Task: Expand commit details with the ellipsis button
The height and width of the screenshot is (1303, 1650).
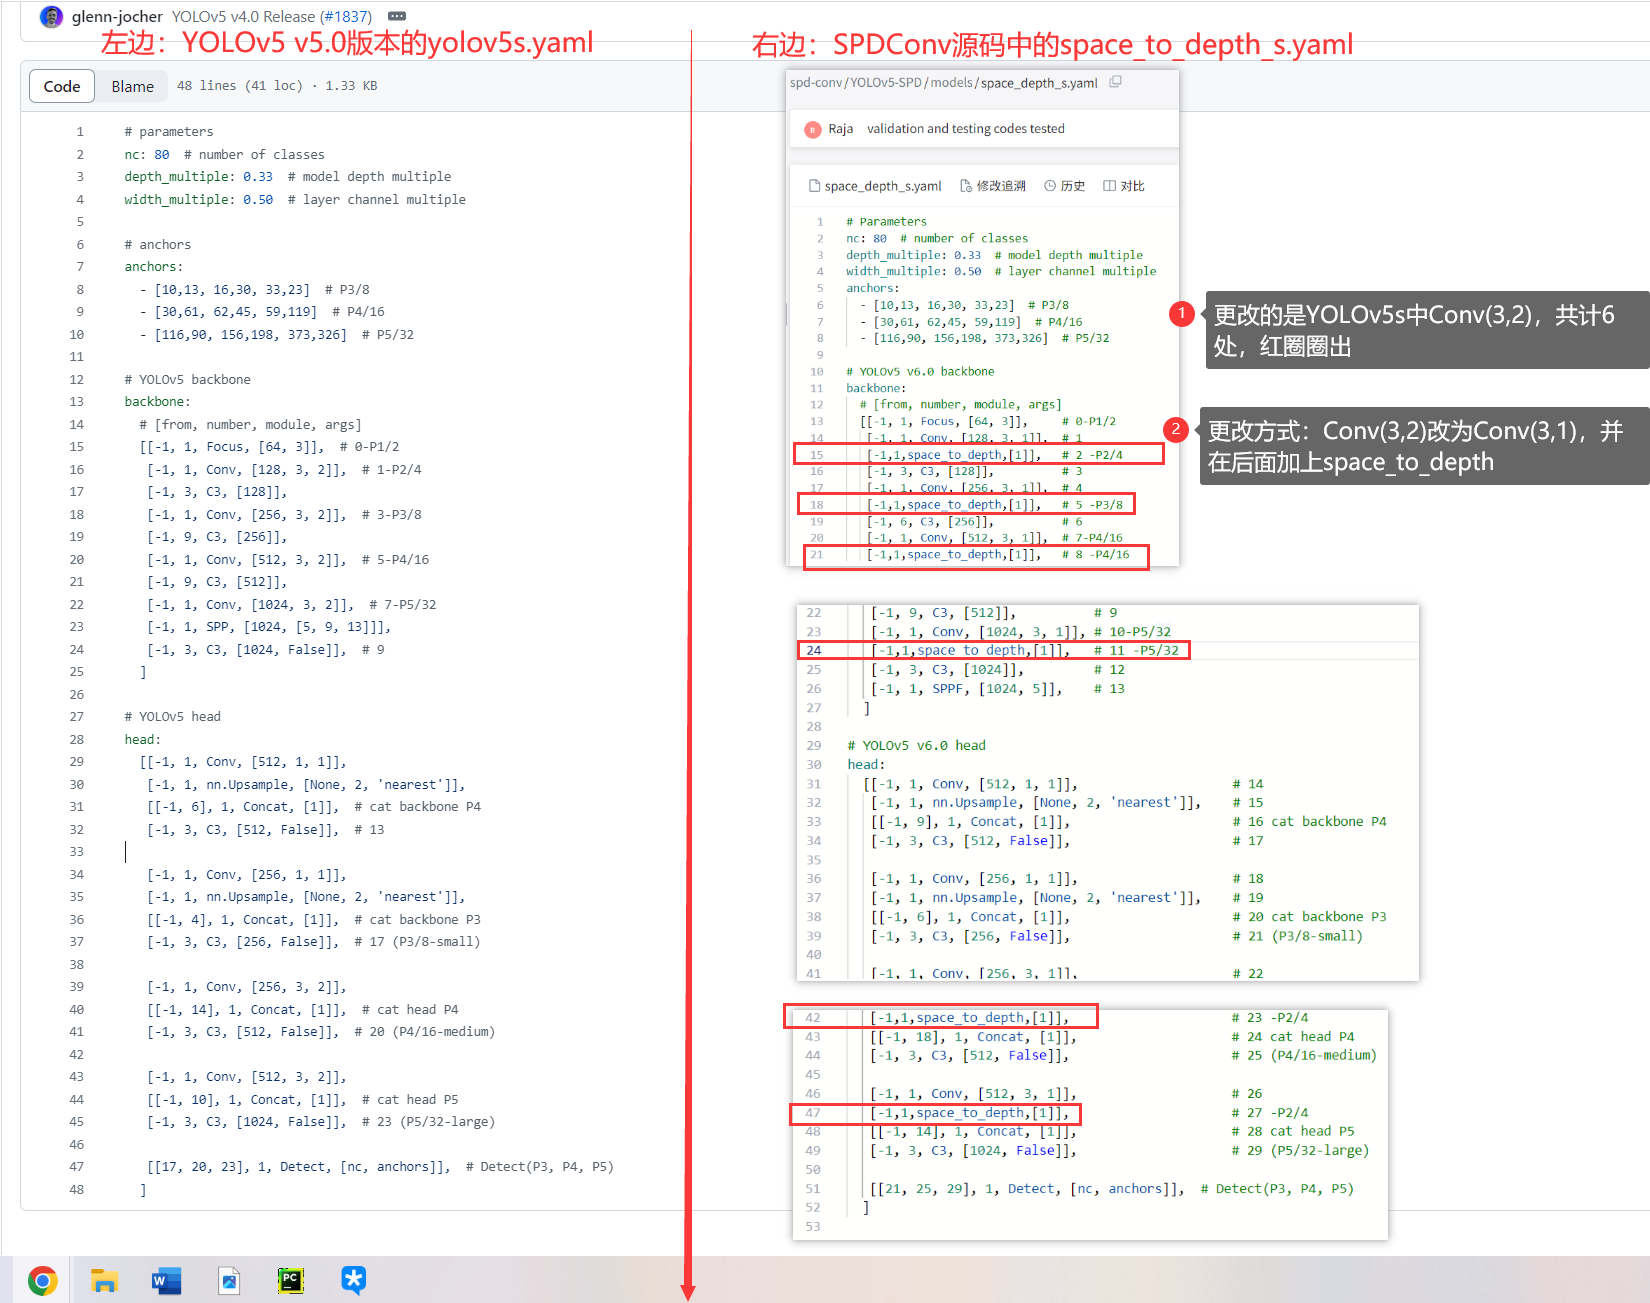Action: pos(397,16)
